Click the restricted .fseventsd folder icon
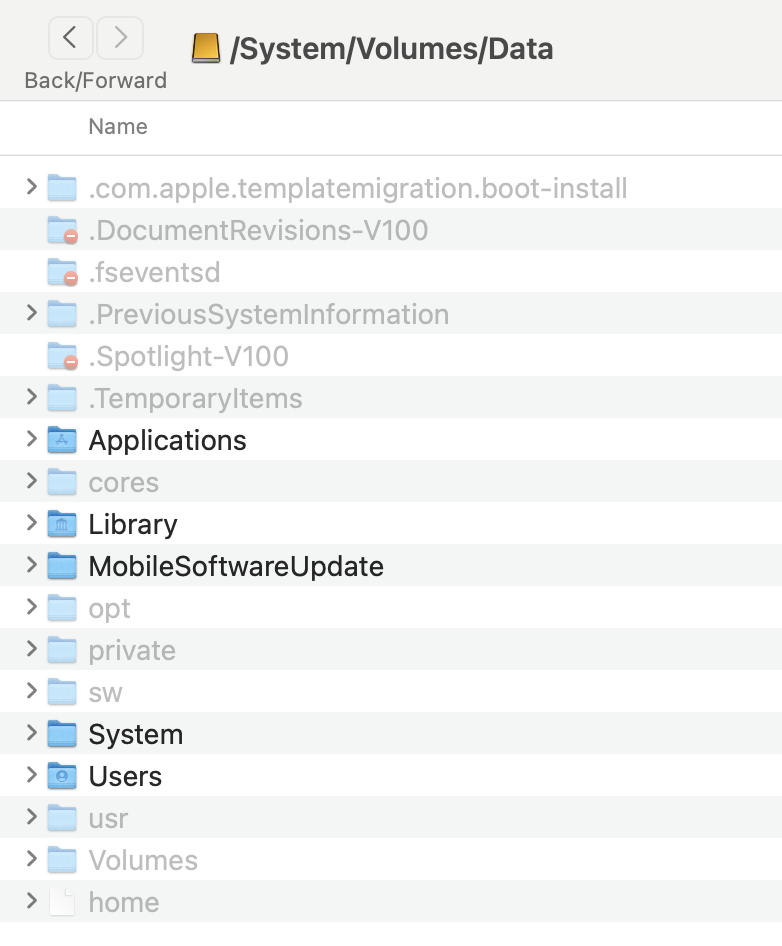 point(62,272)
